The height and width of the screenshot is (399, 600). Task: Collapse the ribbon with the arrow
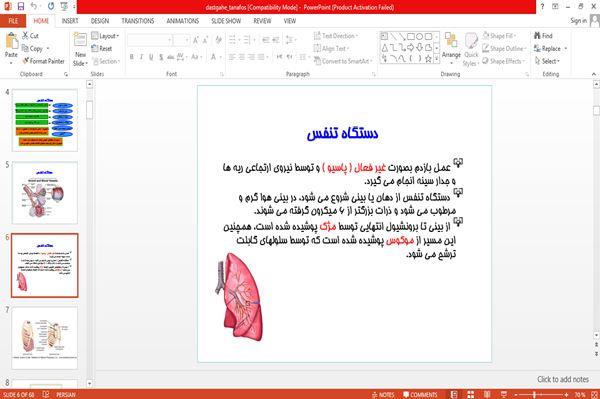[x=593, y=74]
